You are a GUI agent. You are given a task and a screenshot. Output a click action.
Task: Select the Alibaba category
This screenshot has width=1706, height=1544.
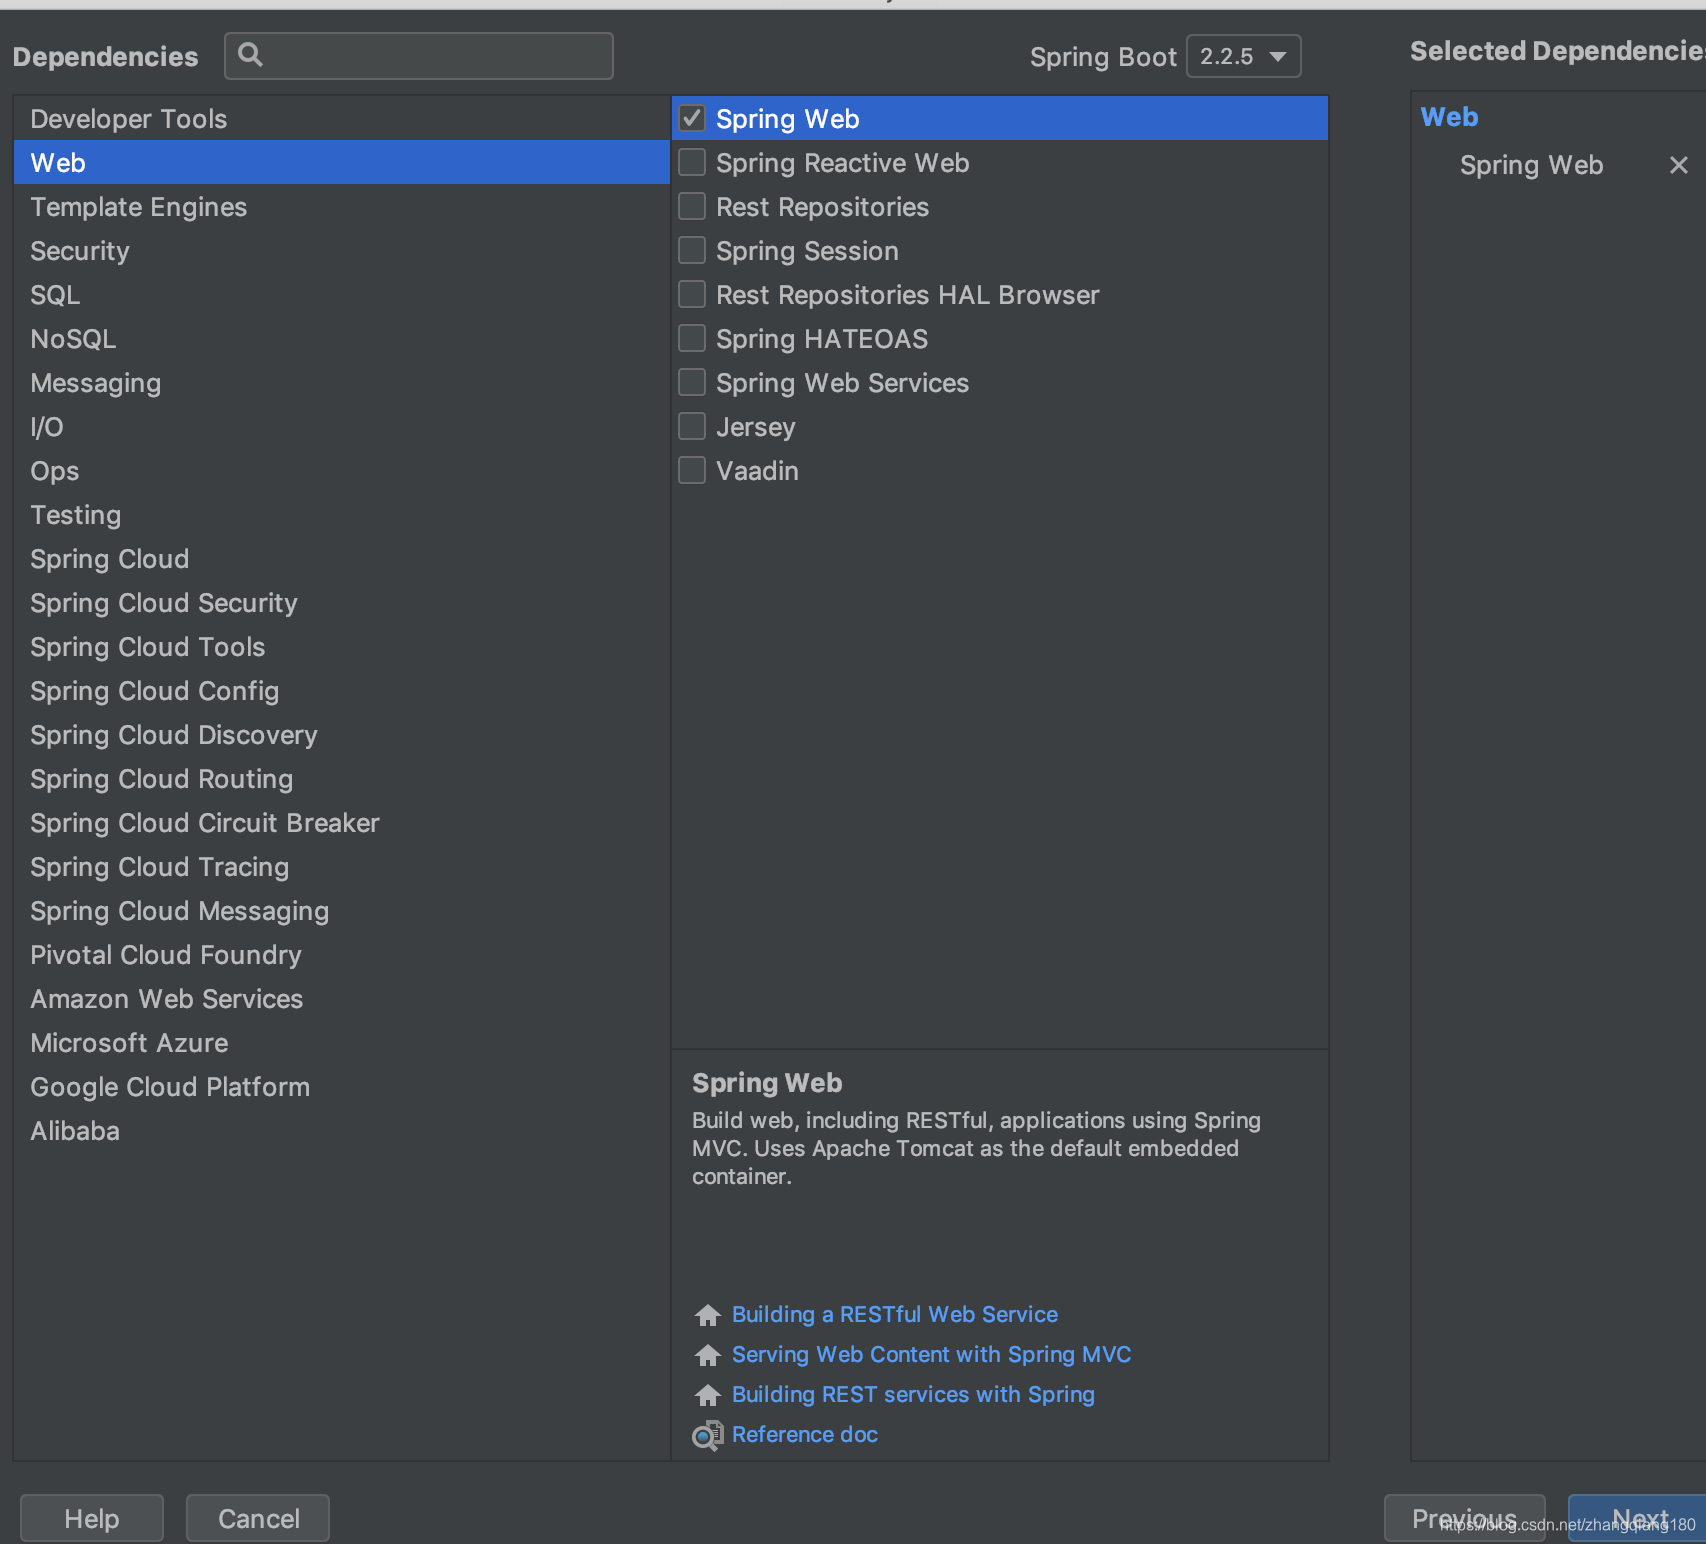click(341, 1130)
